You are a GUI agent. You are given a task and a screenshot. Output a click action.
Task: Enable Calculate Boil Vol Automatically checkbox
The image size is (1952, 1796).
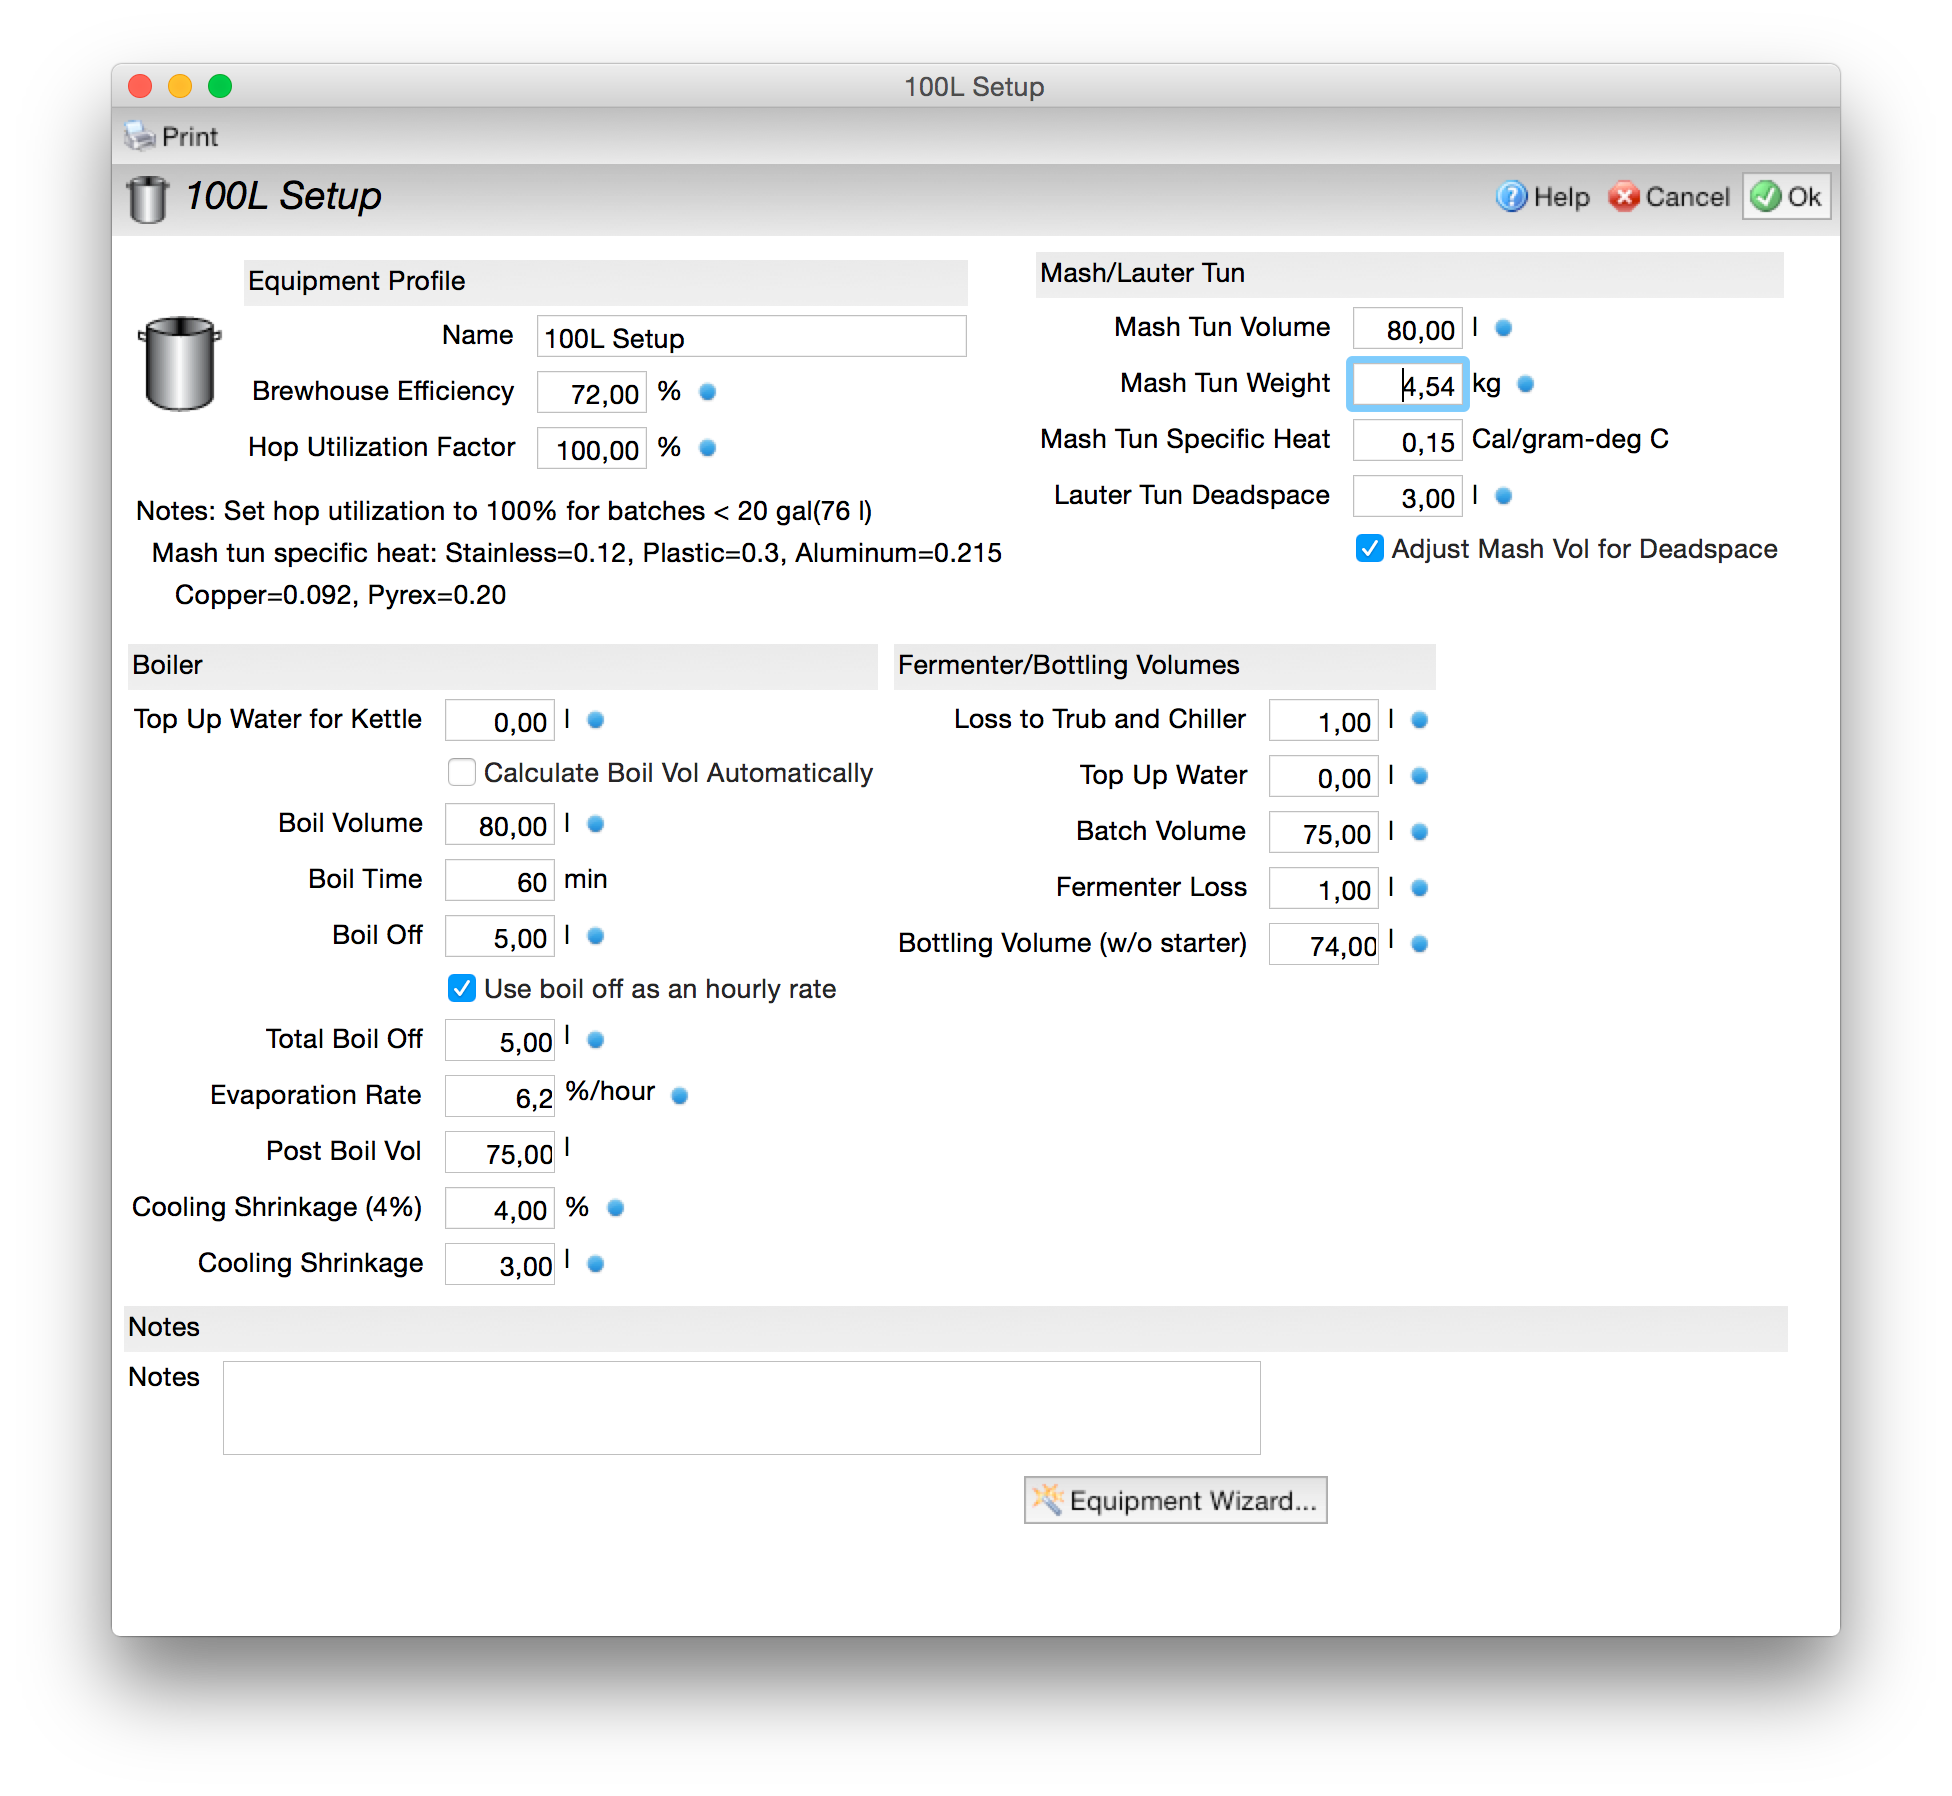click(x=462, y=773)
